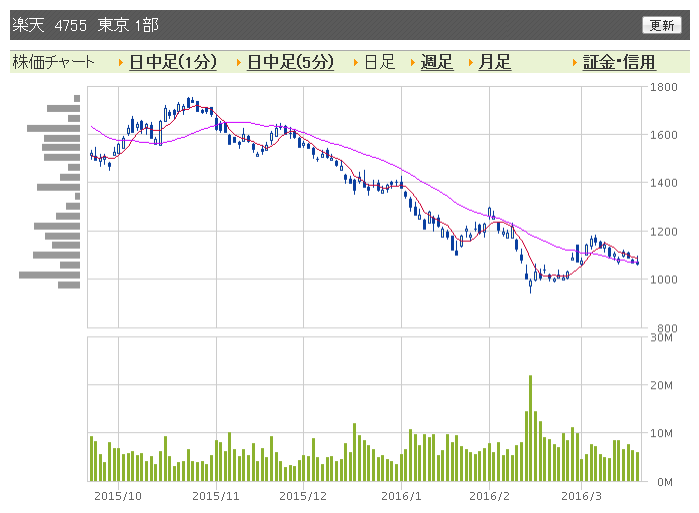Click the orange arrow beside 日中足(5分)
699x513 pixels.
point(239,63)
